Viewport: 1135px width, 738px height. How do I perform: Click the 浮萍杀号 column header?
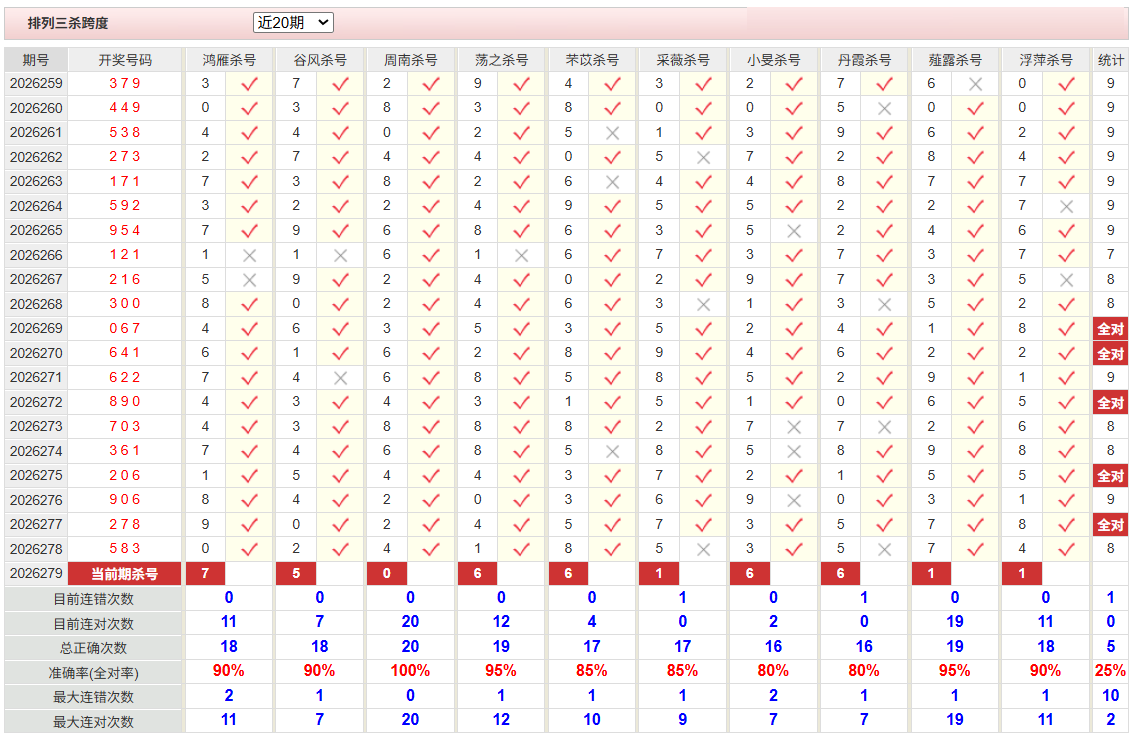(x=1045, y=60)
